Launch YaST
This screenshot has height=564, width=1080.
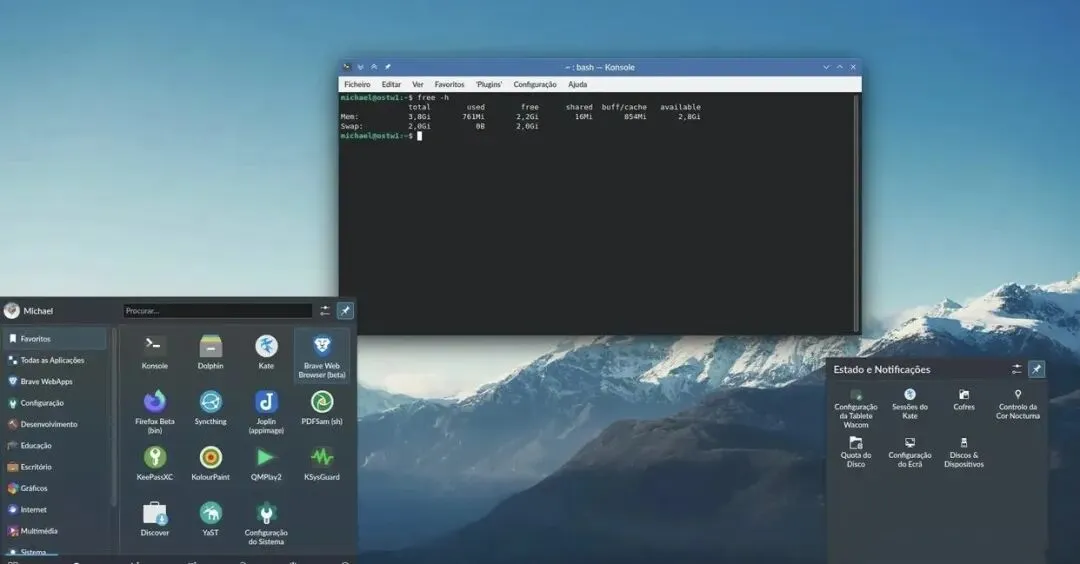point(210,519)
